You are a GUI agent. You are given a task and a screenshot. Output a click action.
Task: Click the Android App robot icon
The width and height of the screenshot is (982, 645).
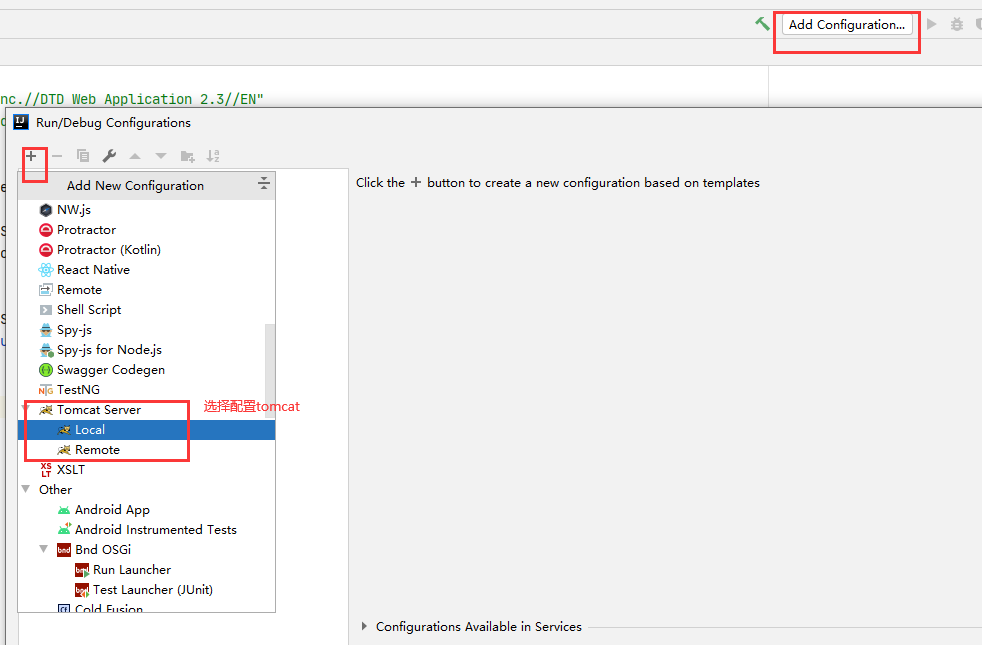click(64, 510)
